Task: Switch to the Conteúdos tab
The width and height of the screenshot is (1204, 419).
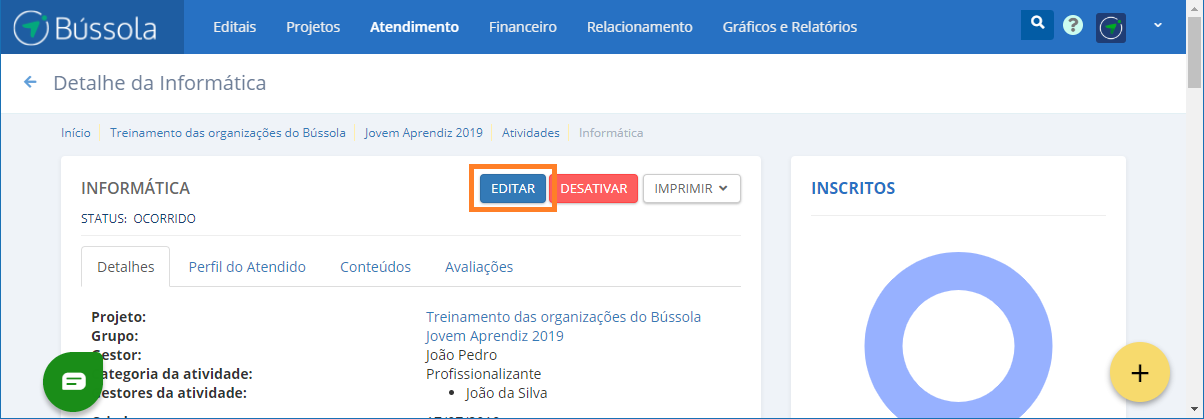Action: coord(375,267)
